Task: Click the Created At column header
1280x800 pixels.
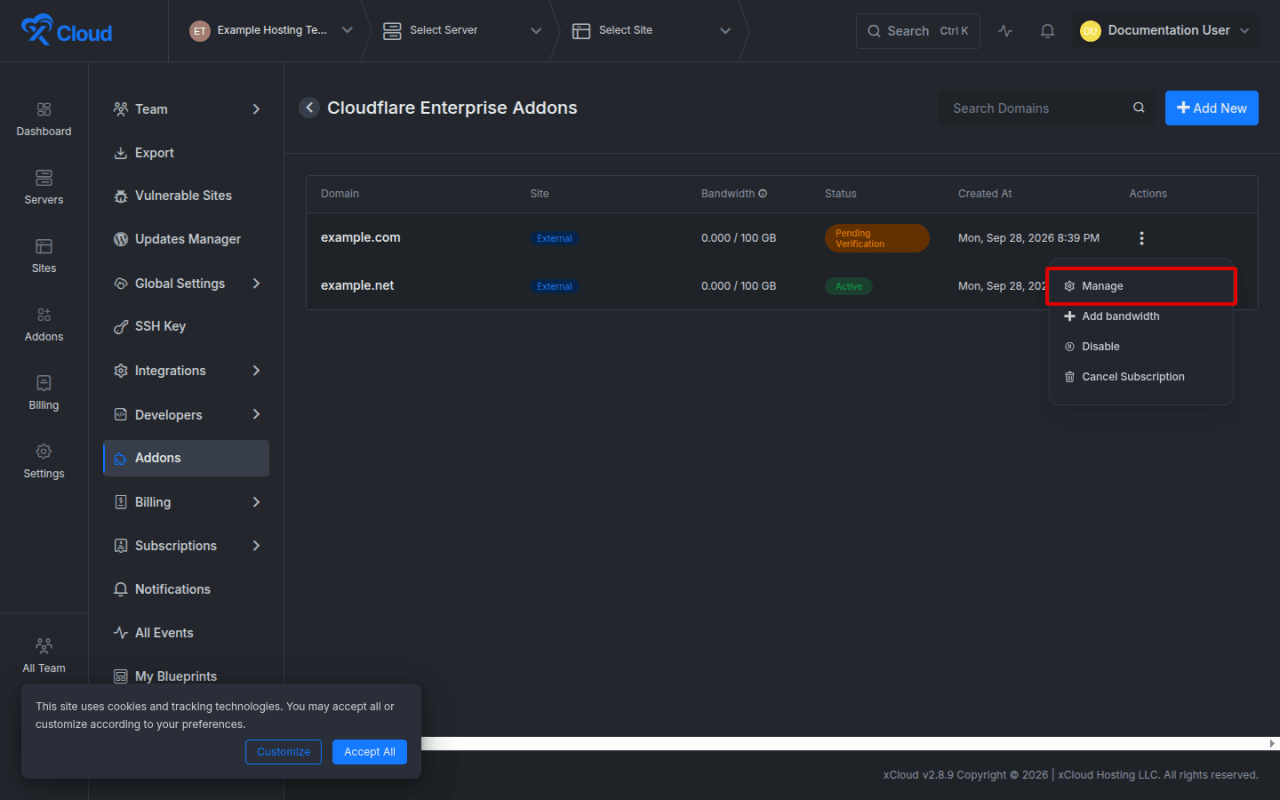Action: pos(985,194)
